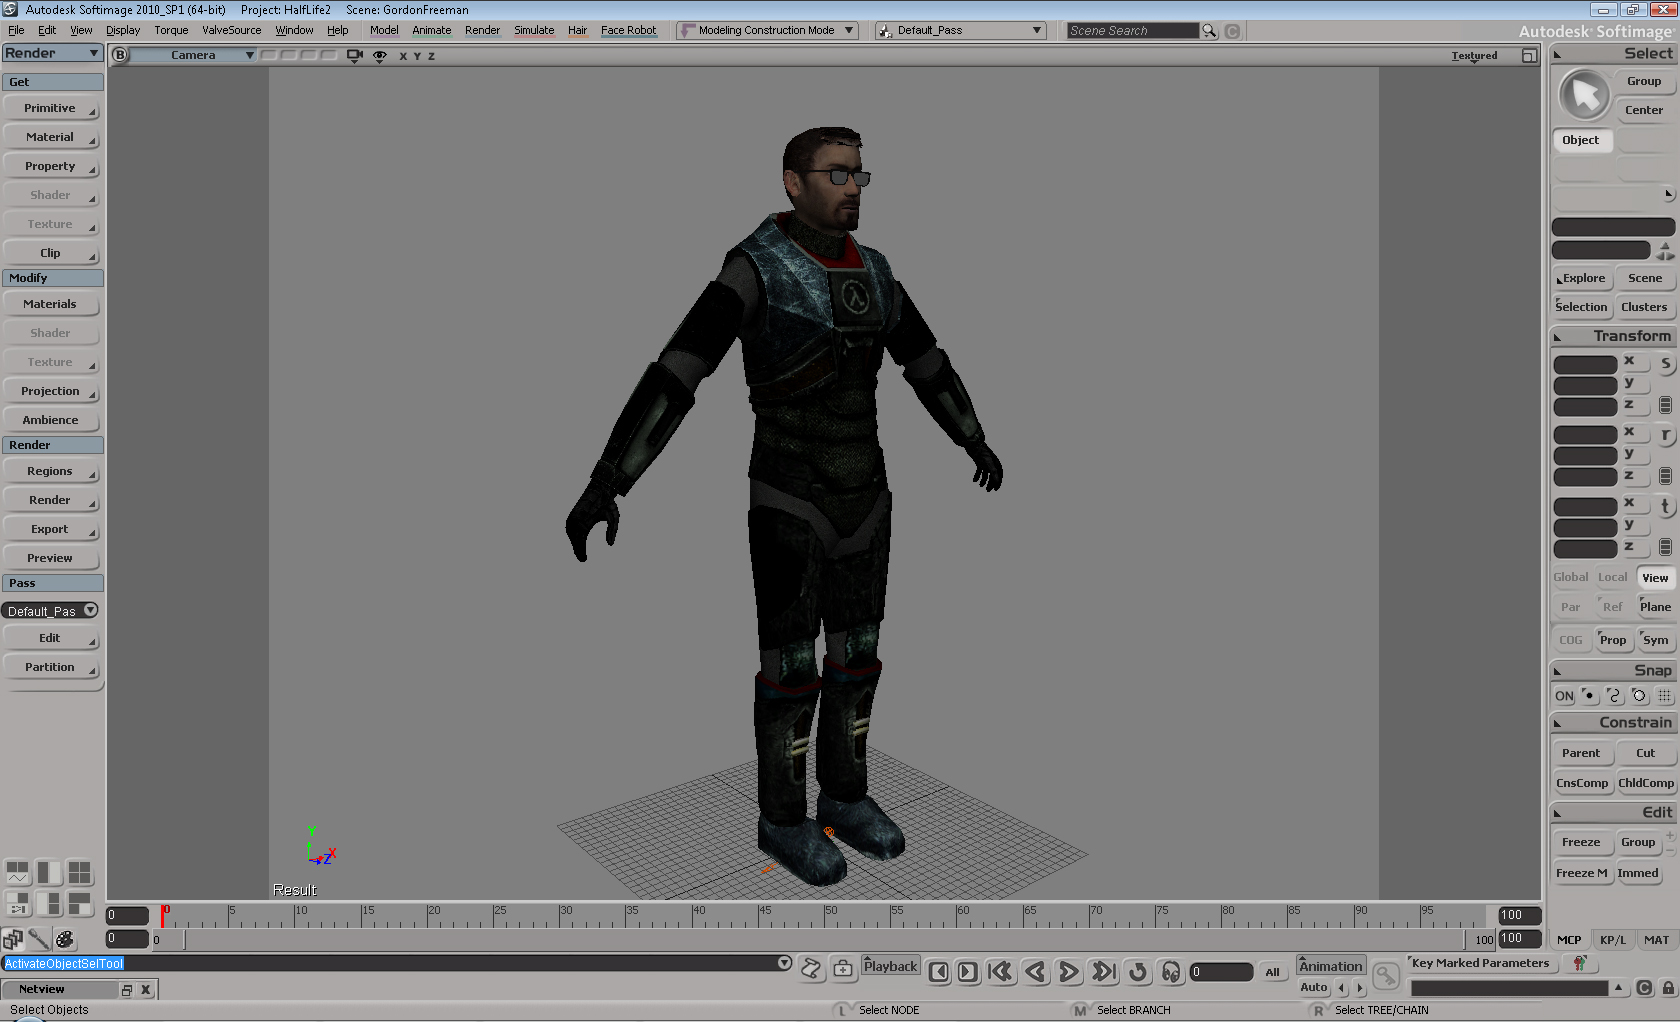Click the keyframe key icon
1680x1022 pixels.
click(1386, 973)
